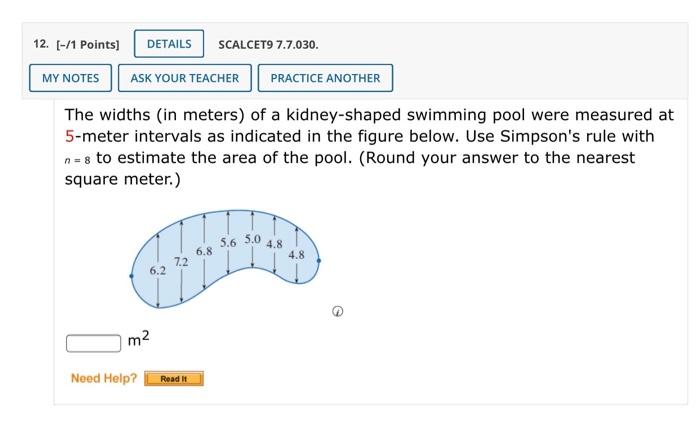
Task: Click the n = 8 expression in the problem
Action: coord(78,160)
